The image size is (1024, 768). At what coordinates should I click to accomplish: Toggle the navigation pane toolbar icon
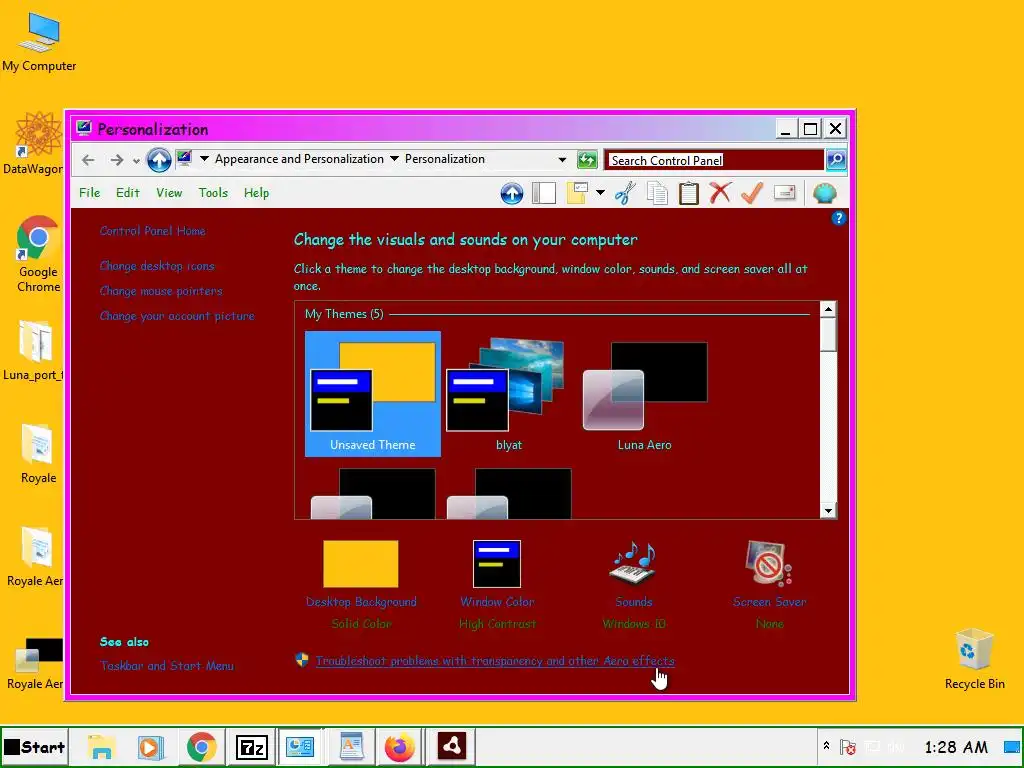click(x=544, y=193)
